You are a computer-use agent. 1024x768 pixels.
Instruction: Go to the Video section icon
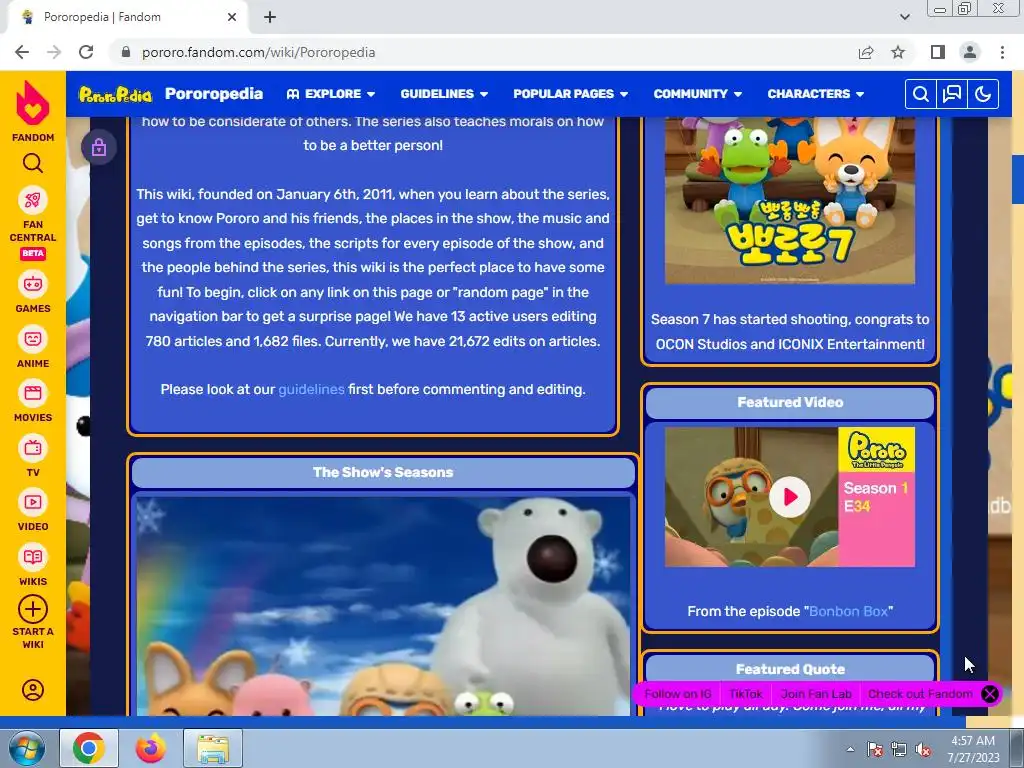coord(33,502)
